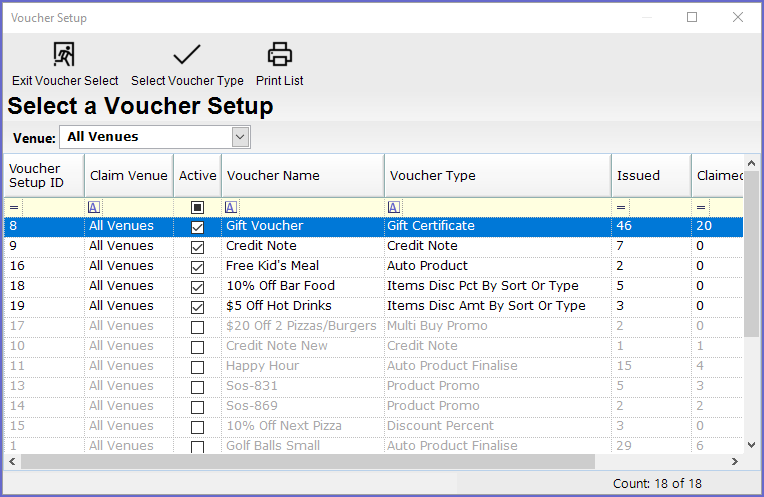Click the Select Voucher Type checkmark icon
This screenshot has width=764, height=497.
[x=187, y=55]
